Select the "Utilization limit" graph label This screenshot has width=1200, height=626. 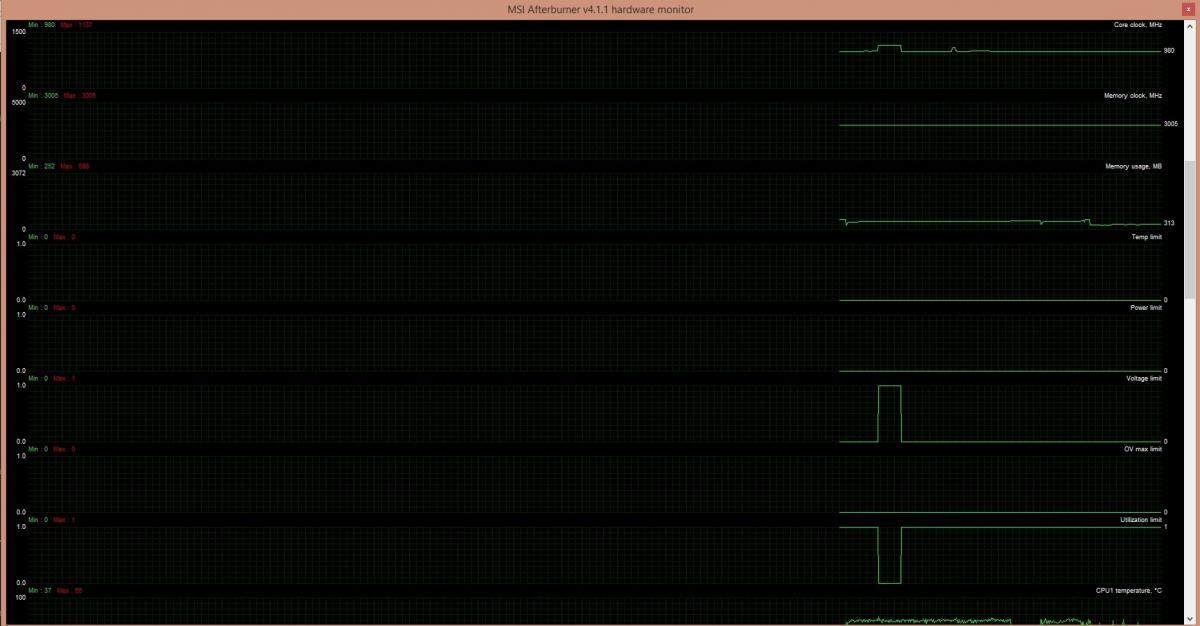coord(1141,520)
